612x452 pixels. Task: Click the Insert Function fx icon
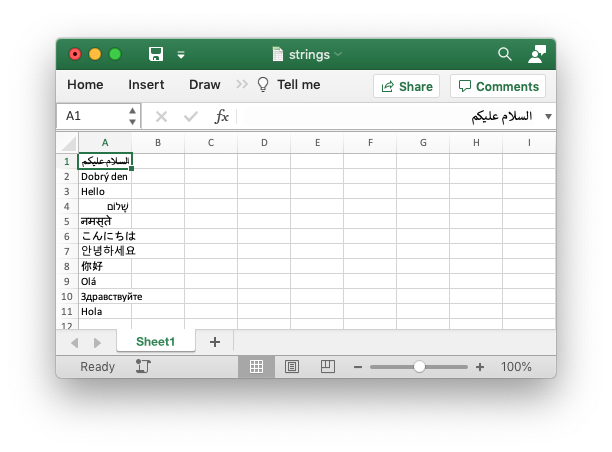[222, 116]
